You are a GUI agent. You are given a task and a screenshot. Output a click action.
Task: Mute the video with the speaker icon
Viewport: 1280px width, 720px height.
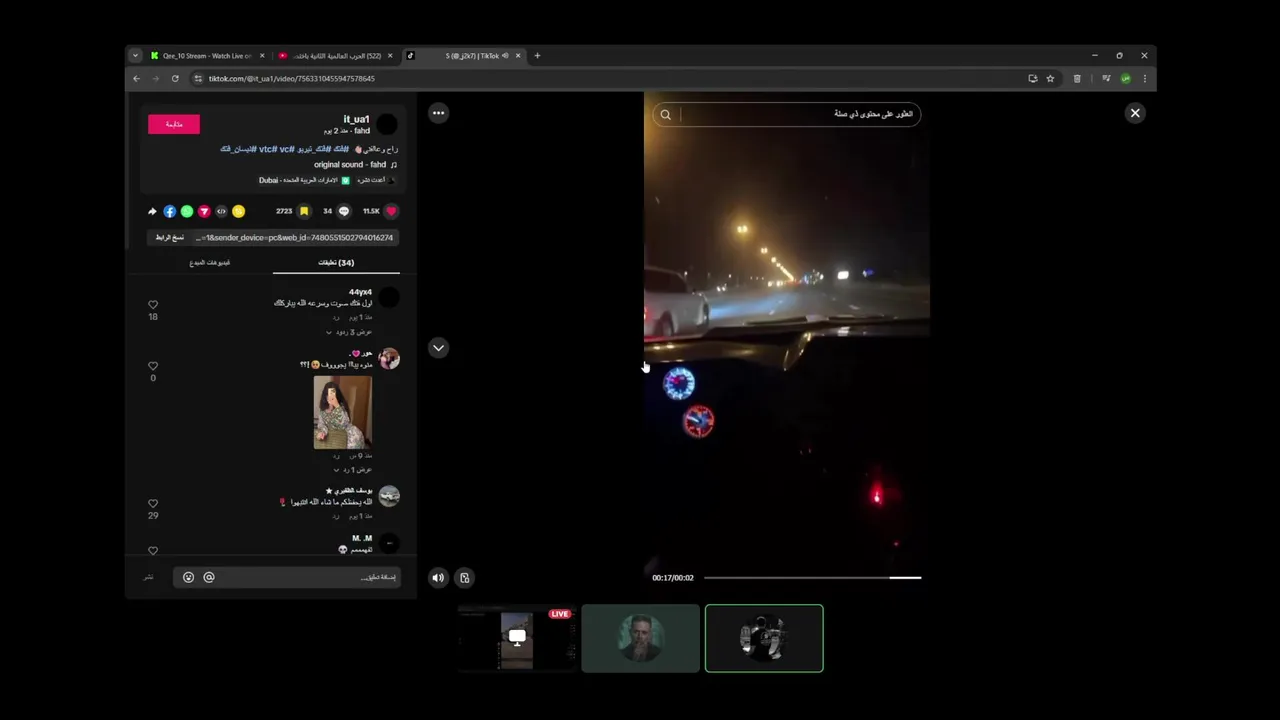(x=438, y=577)
